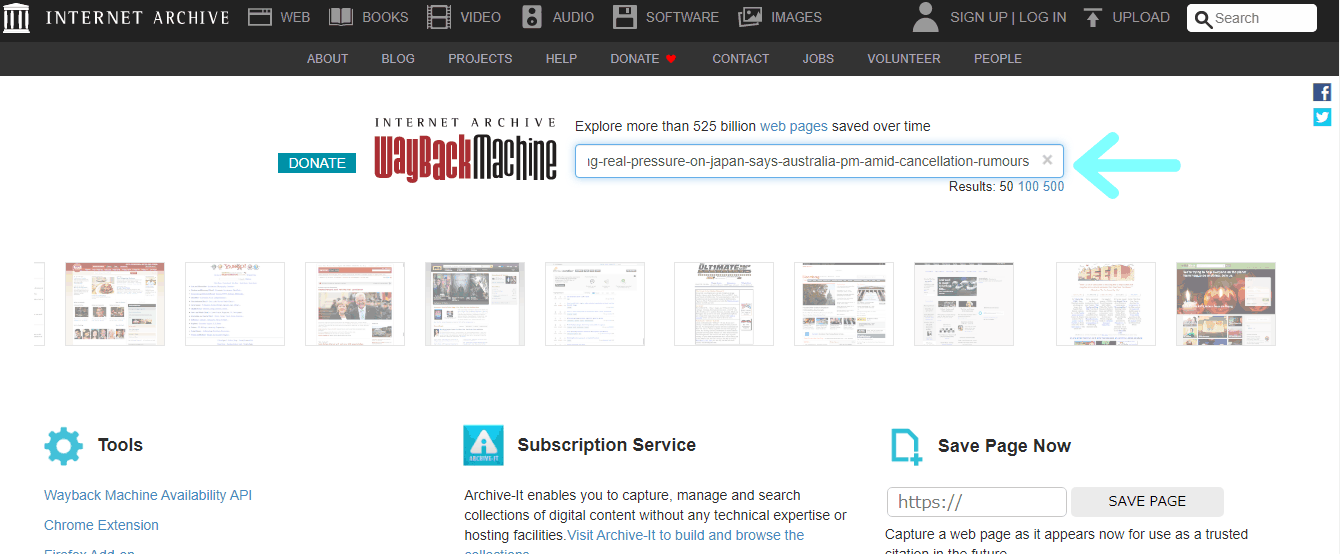Open the JOBS link
The height and width of the screenshot is (554, 1340).
coord(818,59)
